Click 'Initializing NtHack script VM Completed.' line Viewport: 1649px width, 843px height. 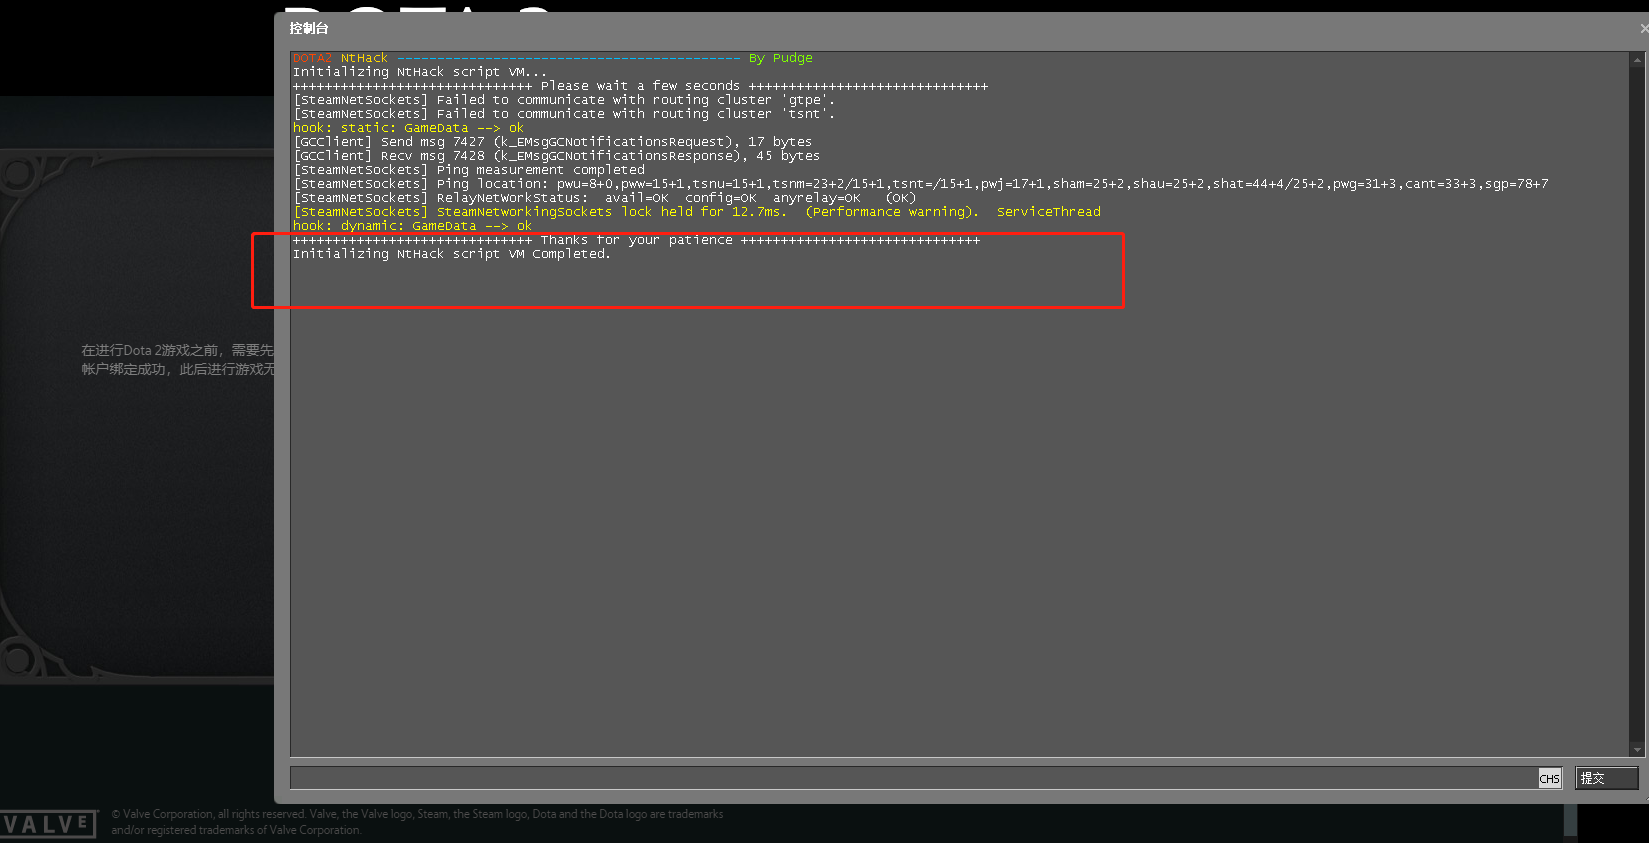pos(451,254)
